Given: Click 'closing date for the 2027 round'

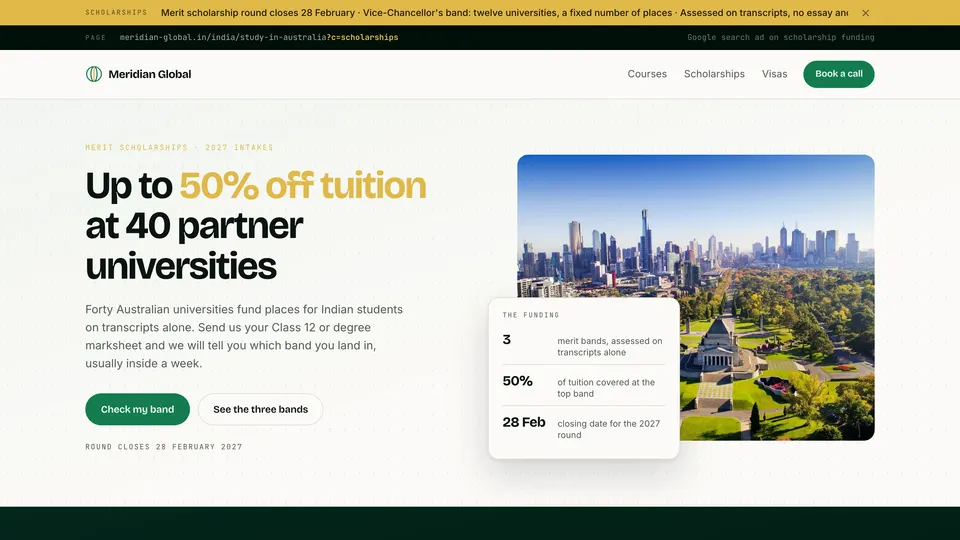Looking at the screenshot, I should (x=609, y=429).
